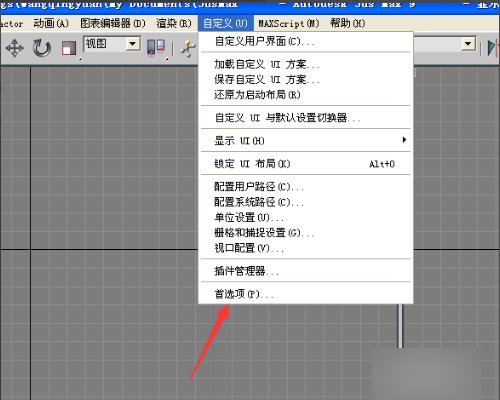Close the 自定义(U) menu header
This screenshot has height=400, width=500.
(226, 23)
